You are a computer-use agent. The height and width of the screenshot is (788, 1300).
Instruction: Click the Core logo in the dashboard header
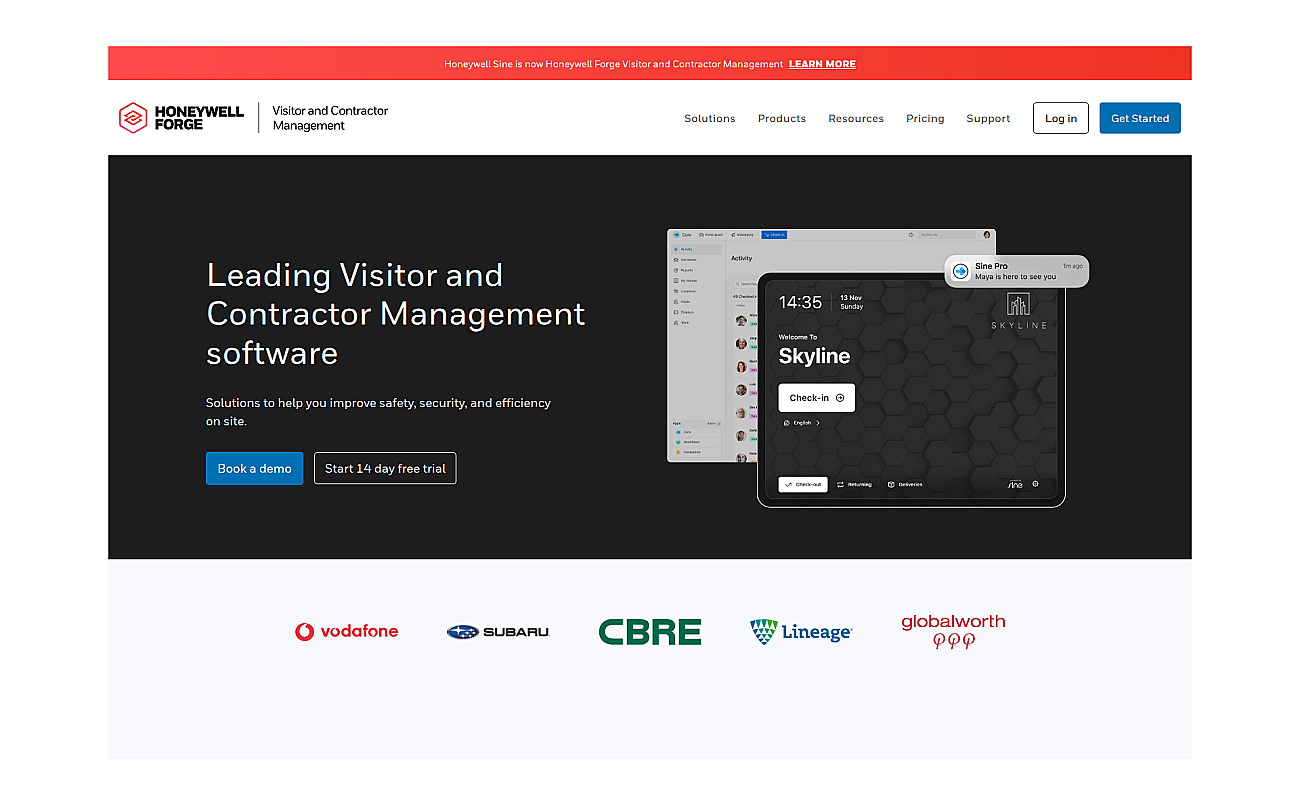682,235
